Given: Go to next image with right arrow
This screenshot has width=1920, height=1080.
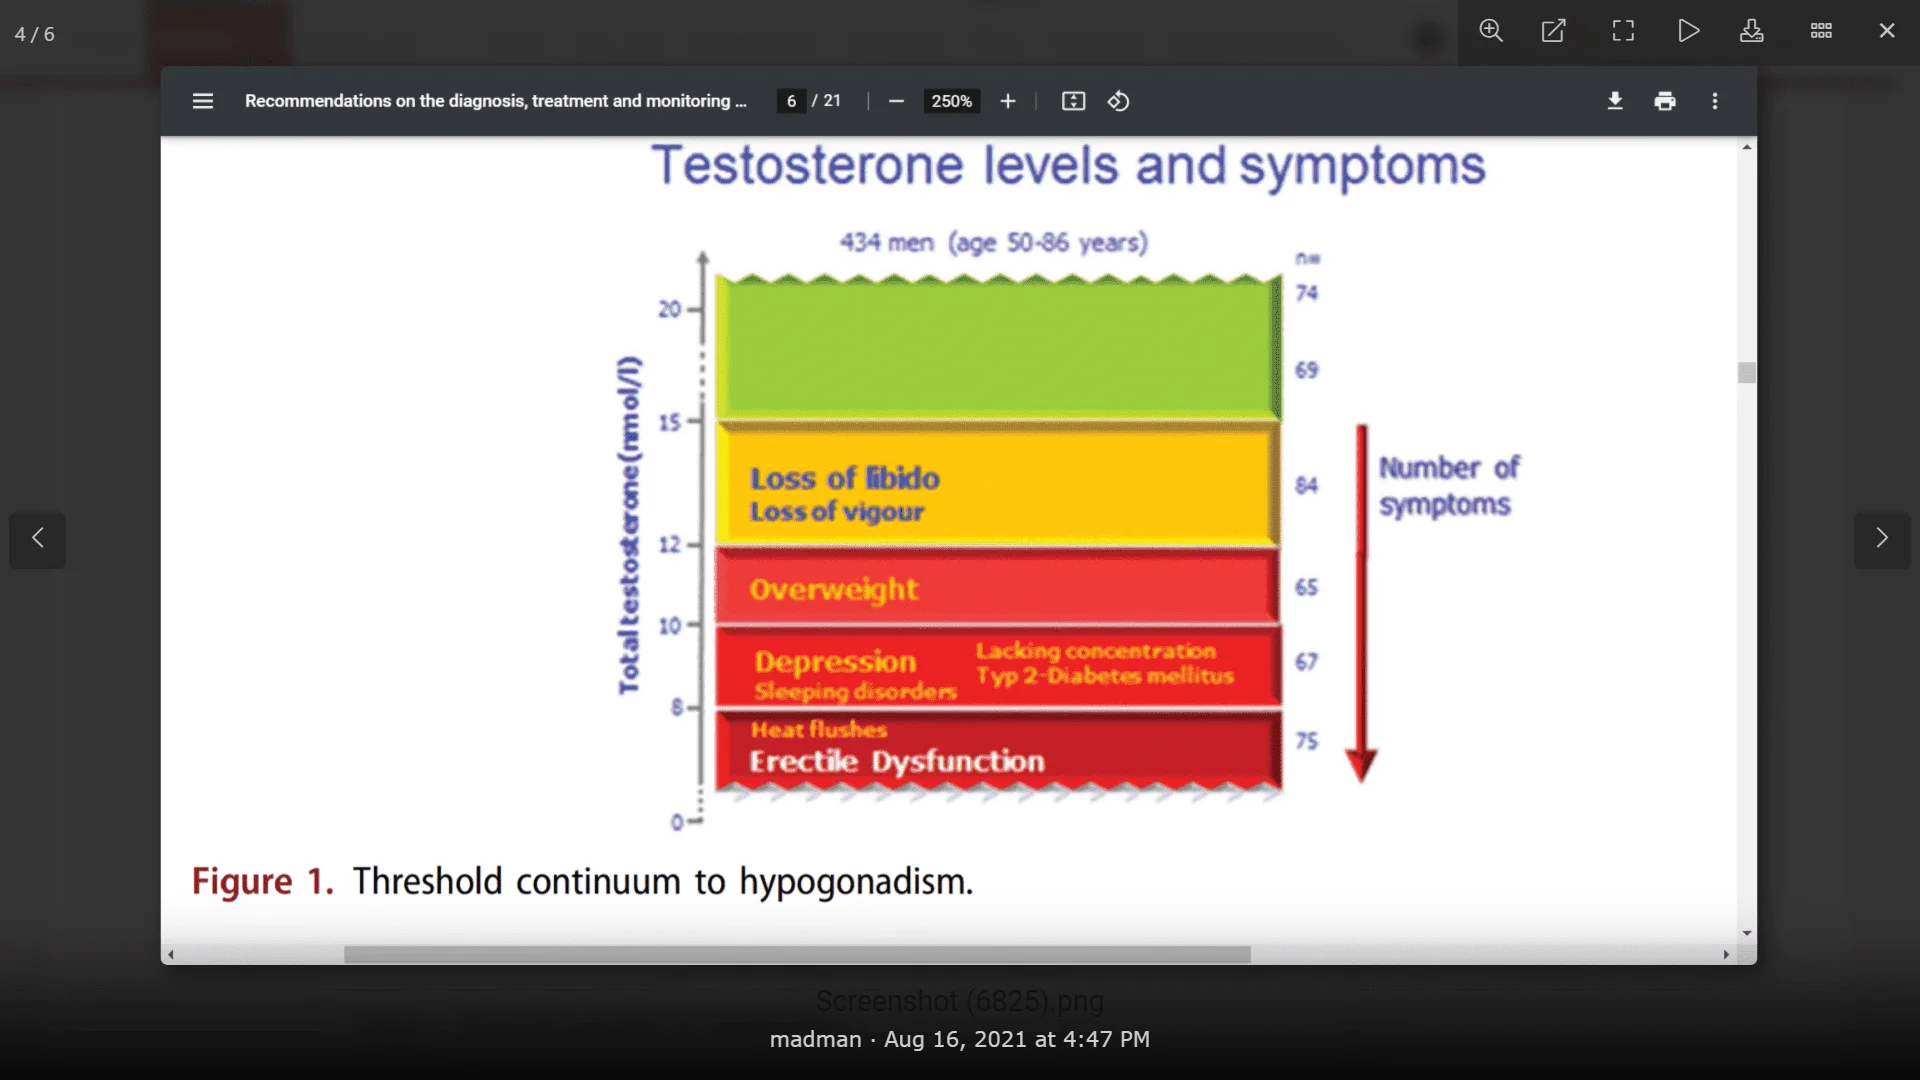Looking at the screenshot, I should coord(1882,539).
